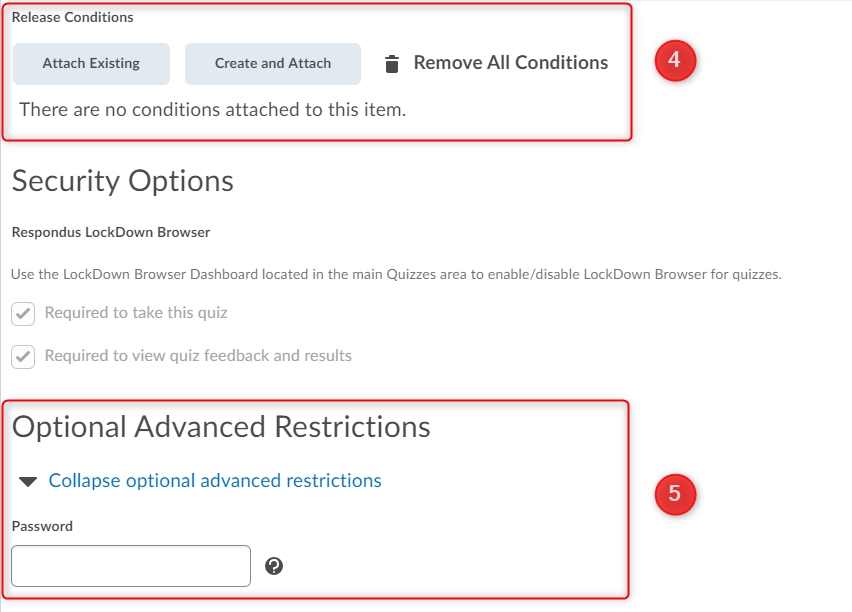Open the Collapse optional advanced restrictions link
The image size is (852, 612).
pos(215,481)
